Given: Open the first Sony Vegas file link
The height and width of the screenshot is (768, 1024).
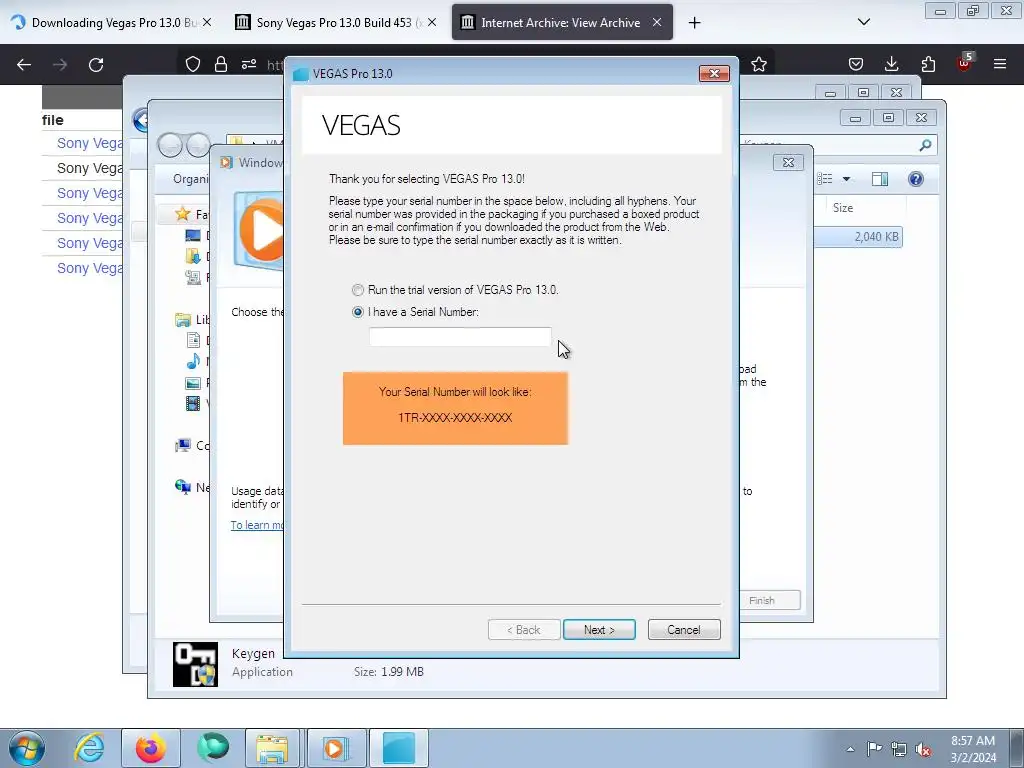Looking at the screenshot, I should point(89,143).
